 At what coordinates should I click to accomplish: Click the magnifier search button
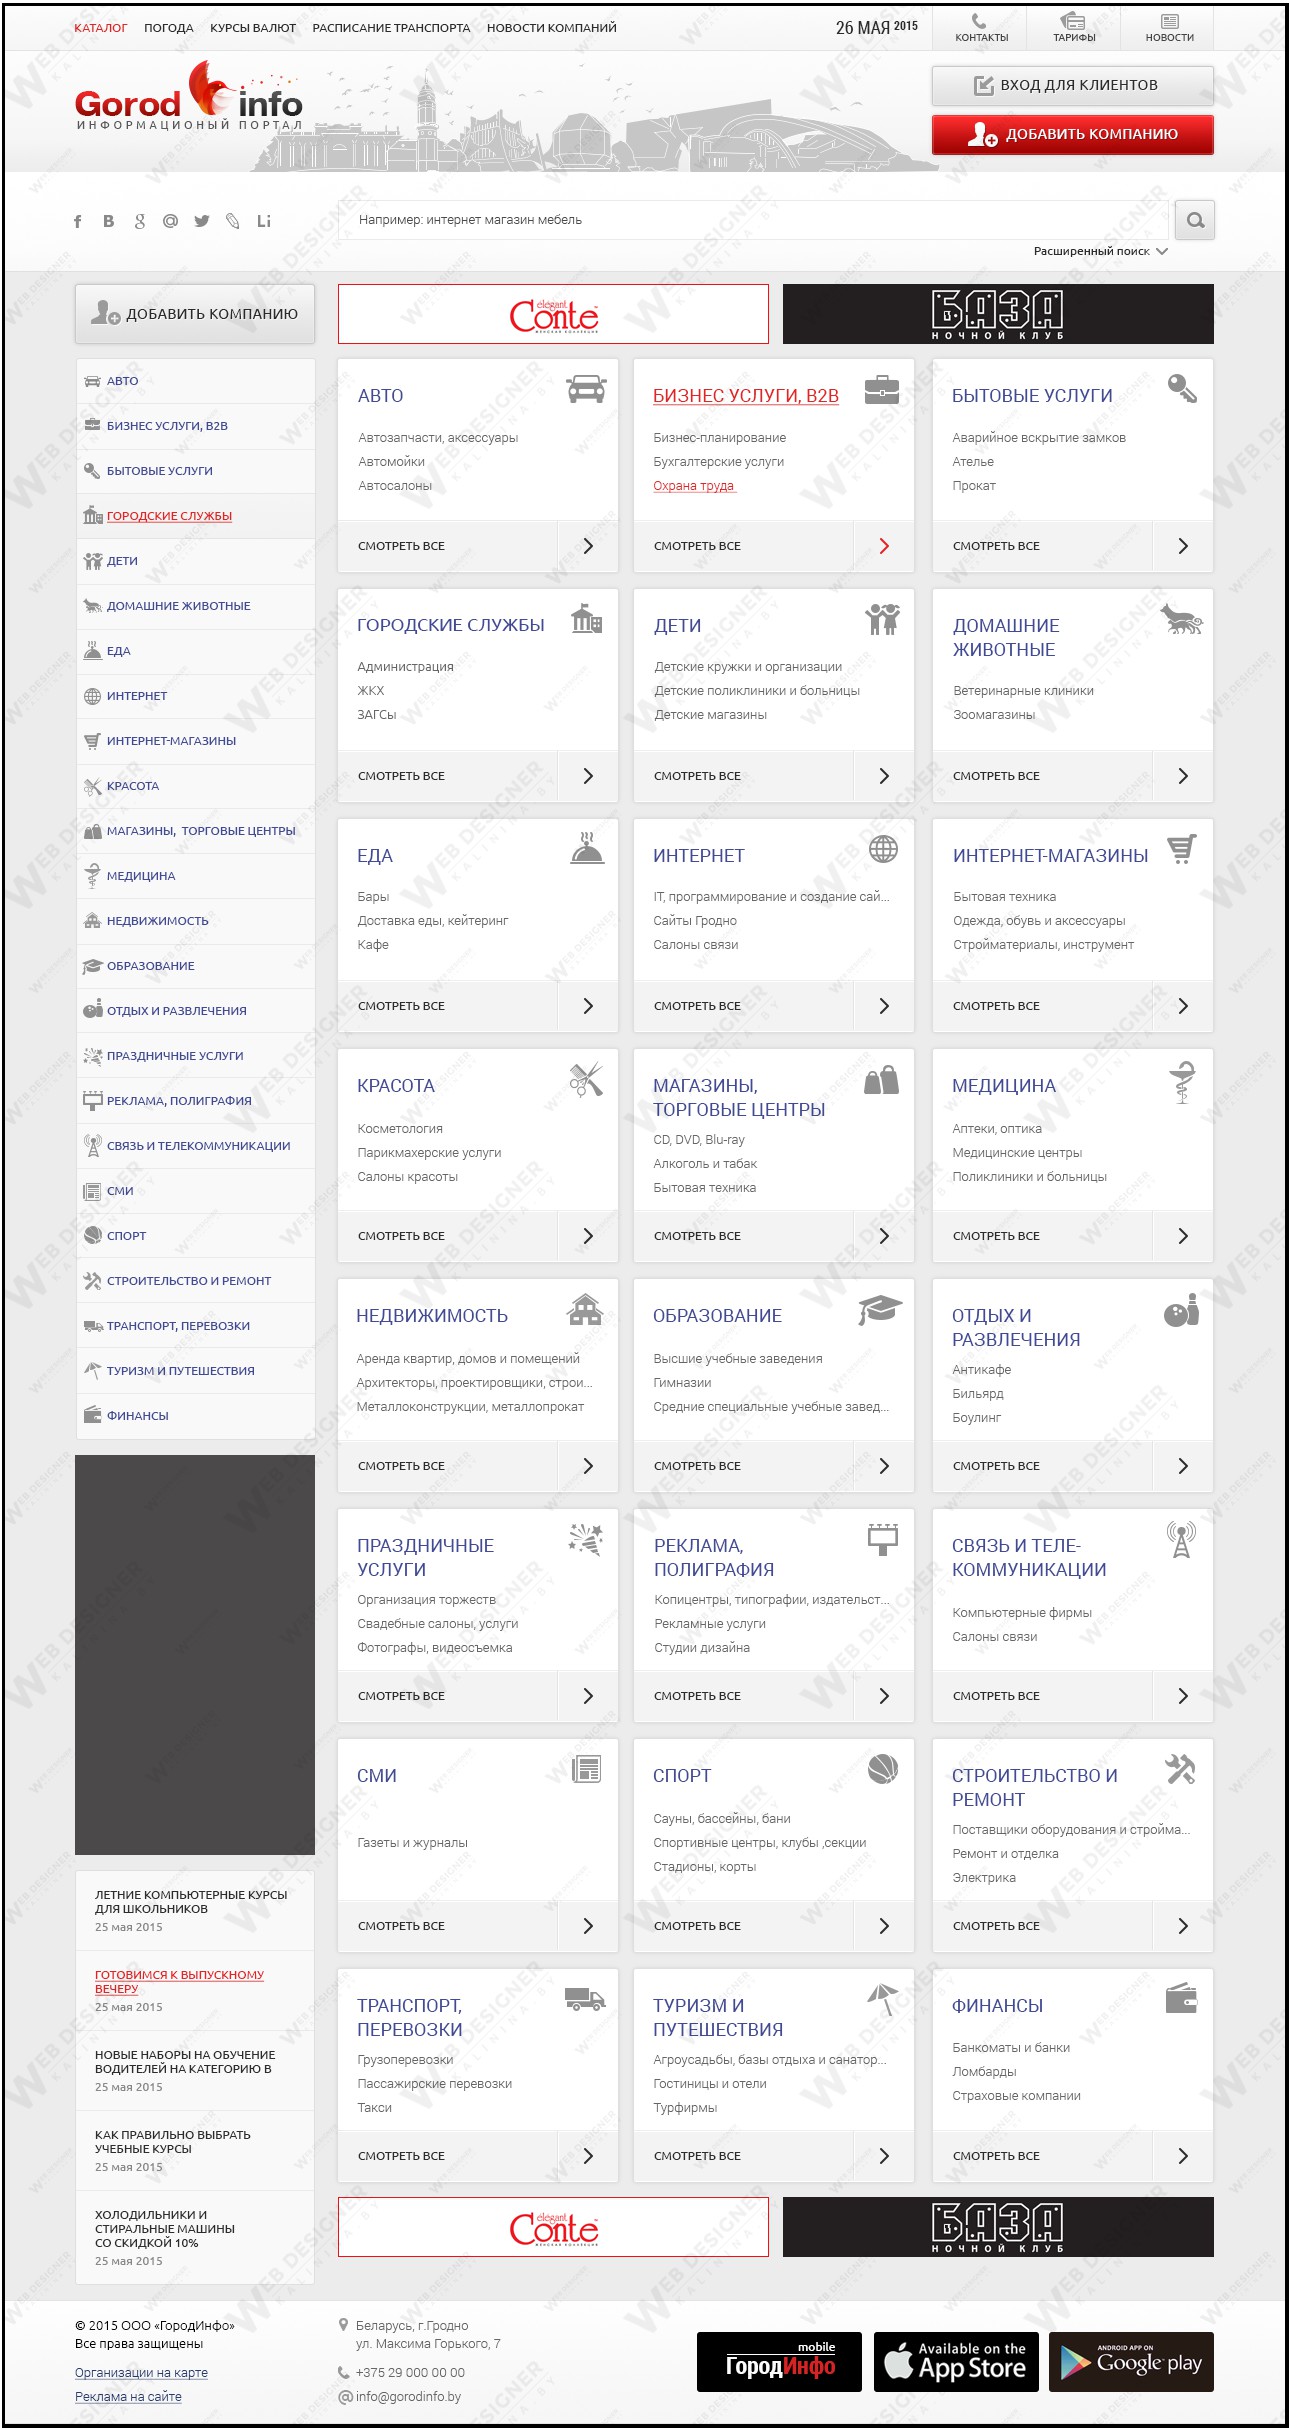coord(1195,220)
